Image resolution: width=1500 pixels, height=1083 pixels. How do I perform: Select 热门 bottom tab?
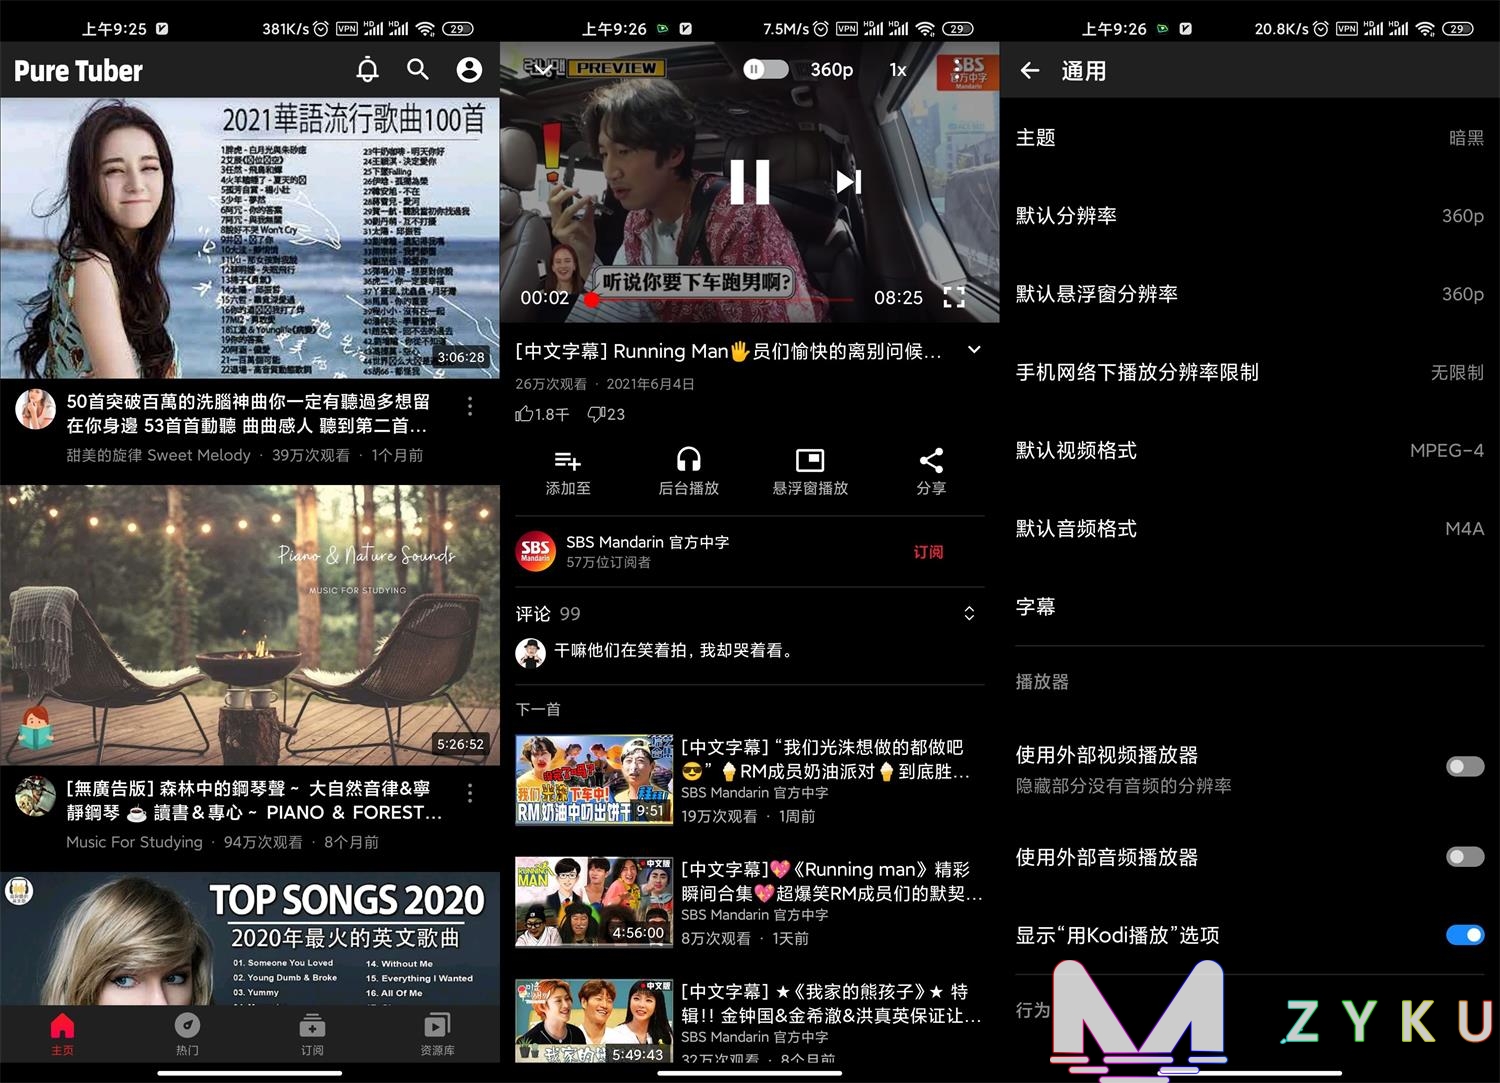pos(187,1034)
